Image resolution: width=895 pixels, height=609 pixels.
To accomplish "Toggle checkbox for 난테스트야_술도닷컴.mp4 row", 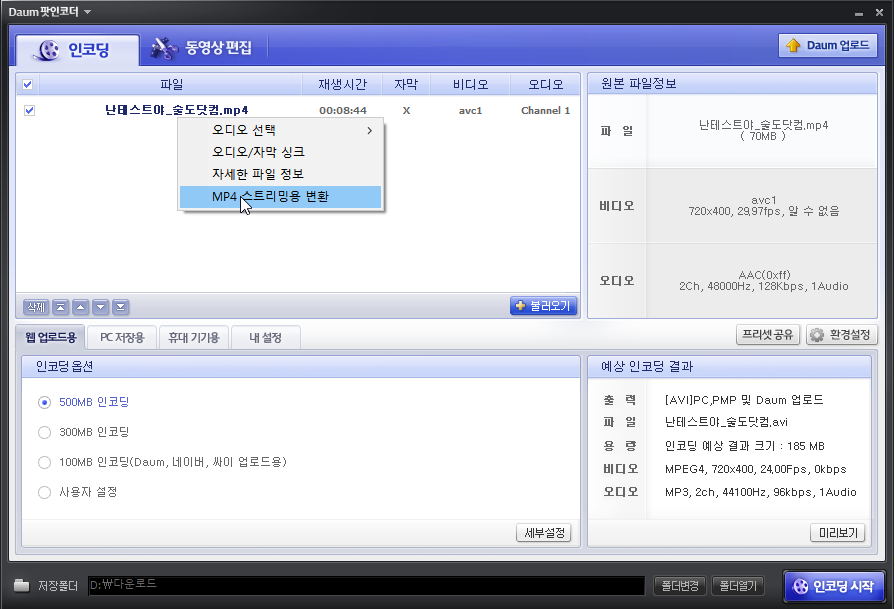I will tap(30, 110).
